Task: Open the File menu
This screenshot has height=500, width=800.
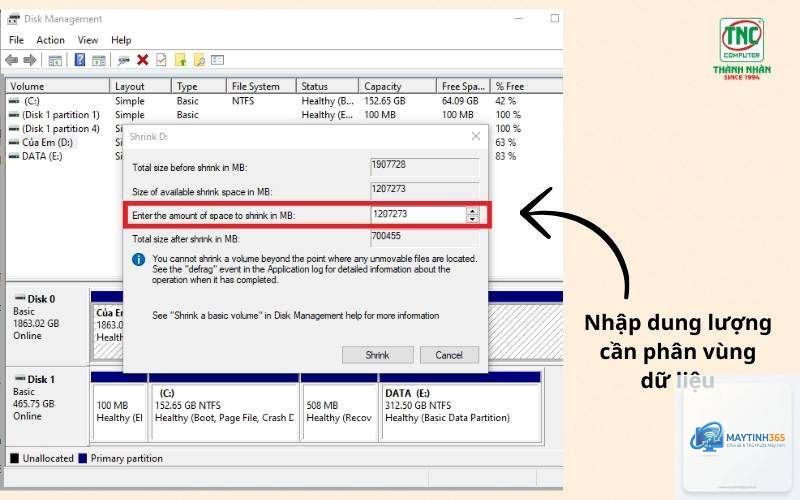Action: pos(16,40)
